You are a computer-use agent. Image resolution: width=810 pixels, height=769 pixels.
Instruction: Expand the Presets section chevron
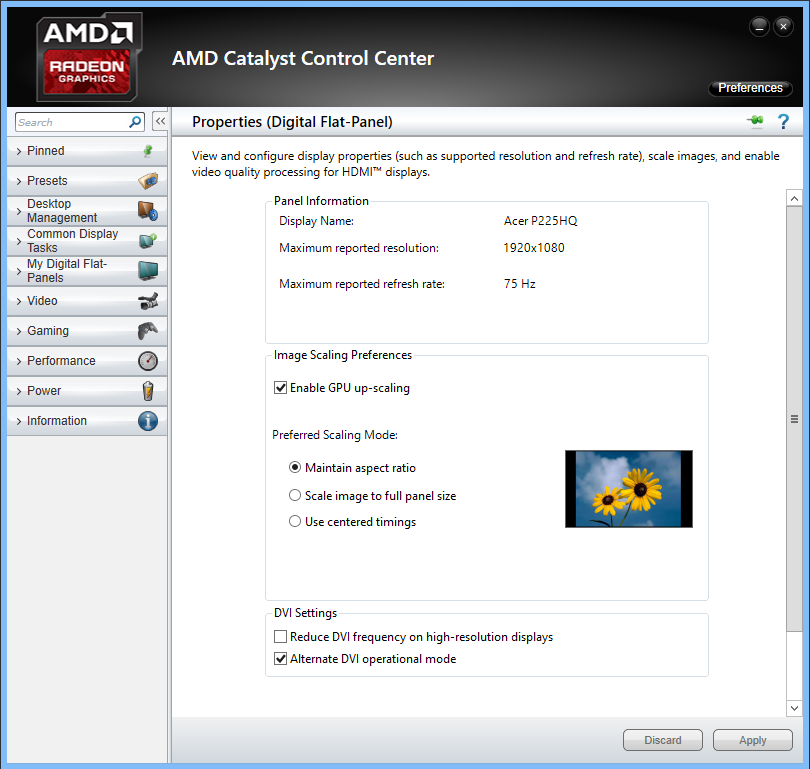[19, 181]
